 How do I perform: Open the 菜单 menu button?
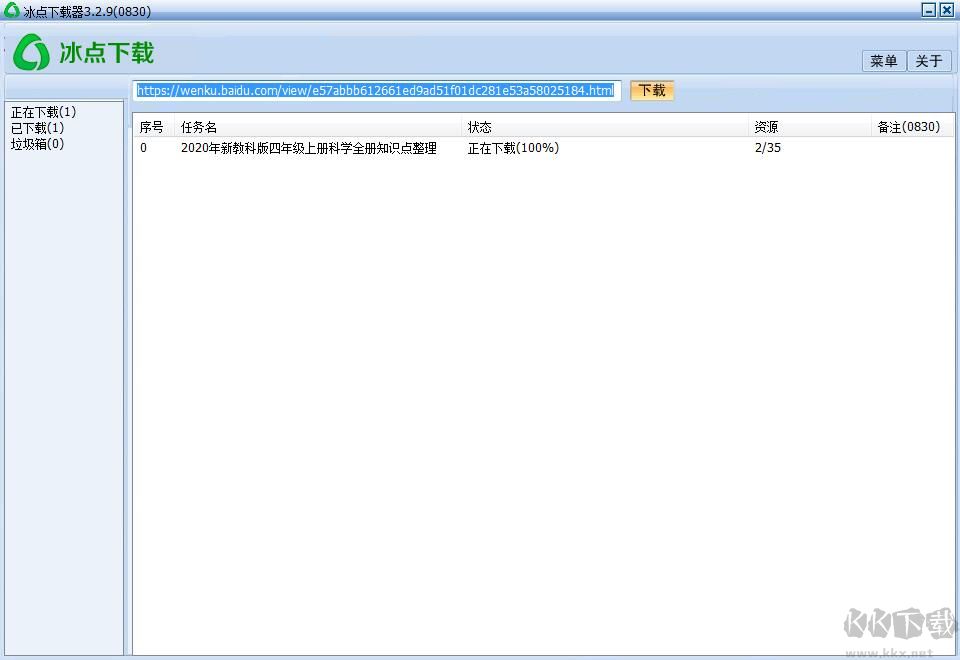[x=883, y=61]
